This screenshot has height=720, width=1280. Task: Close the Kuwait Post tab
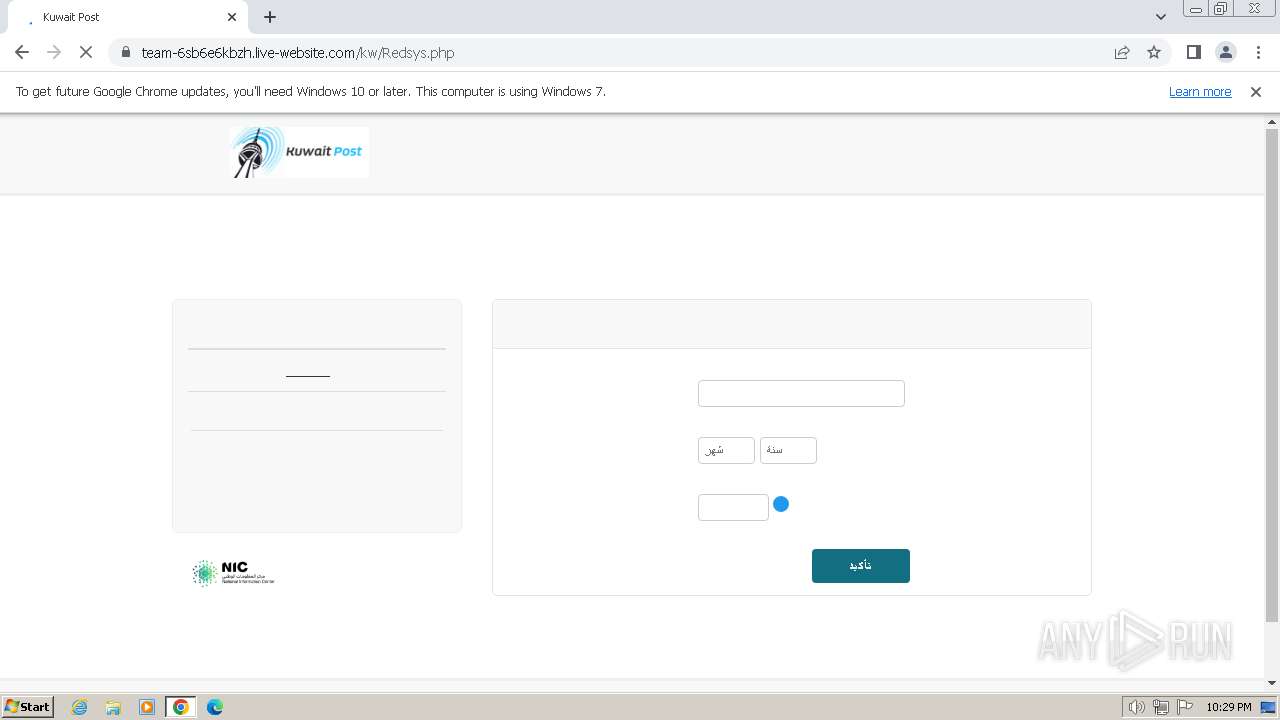click(232, 17)
